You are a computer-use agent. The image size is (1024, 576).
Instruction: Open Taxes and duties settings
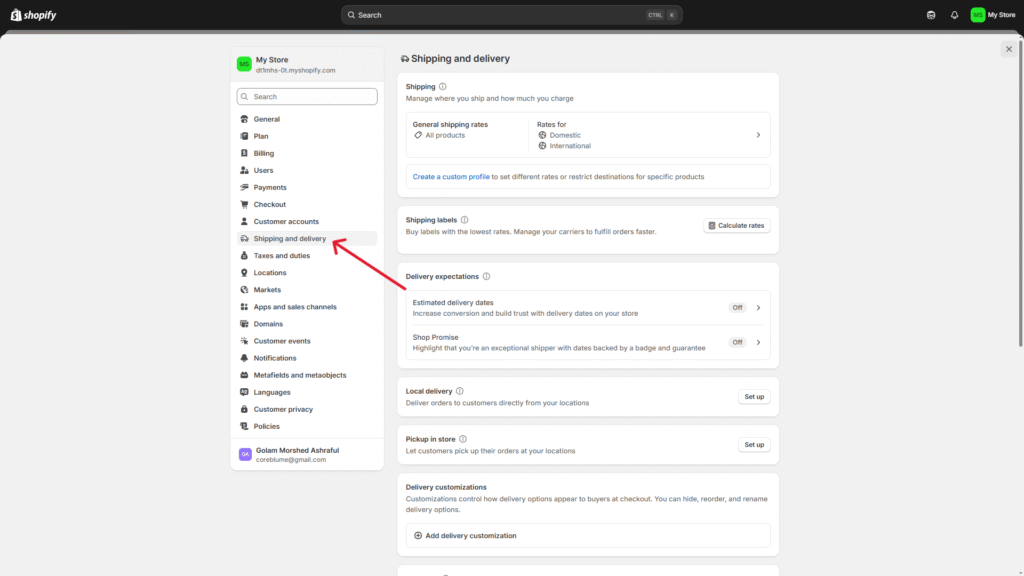click(281, 256)
